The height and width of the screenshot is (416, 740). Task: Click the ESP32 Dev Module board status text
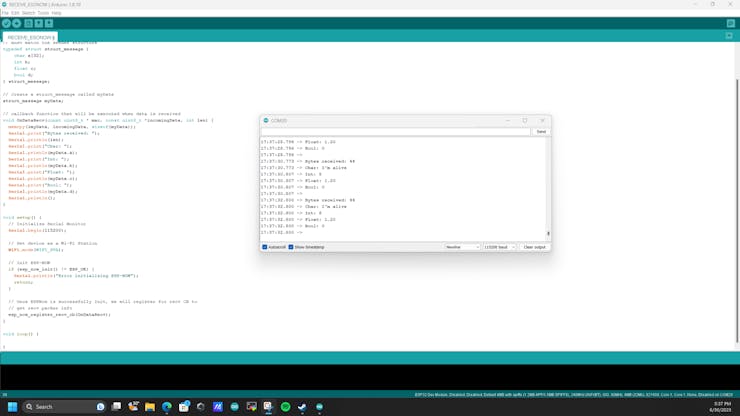coord(574,395)
